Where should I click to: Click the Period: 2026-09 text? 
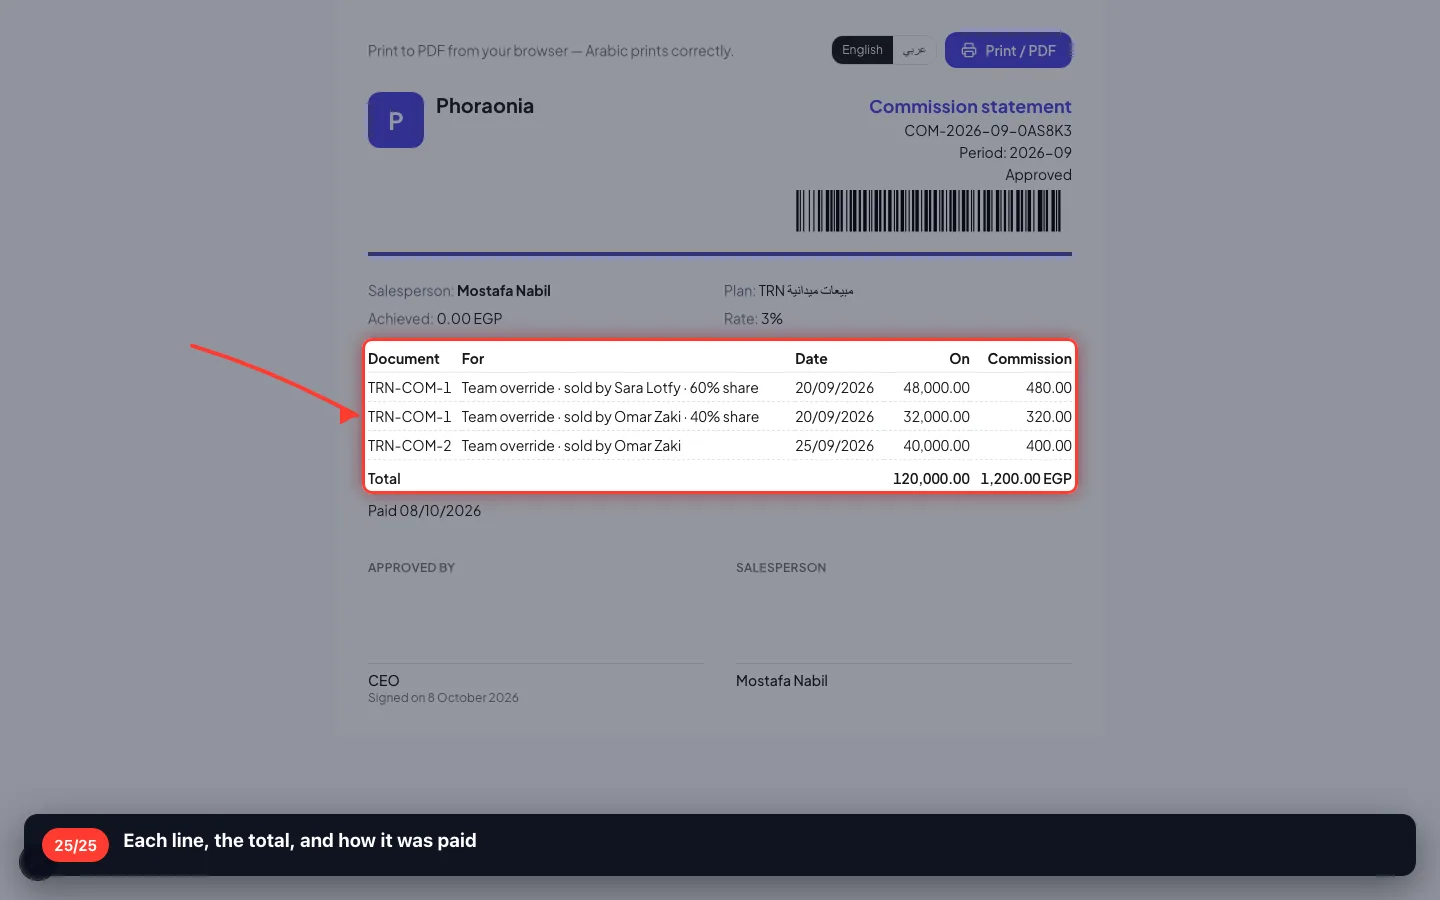point(1015,153)
